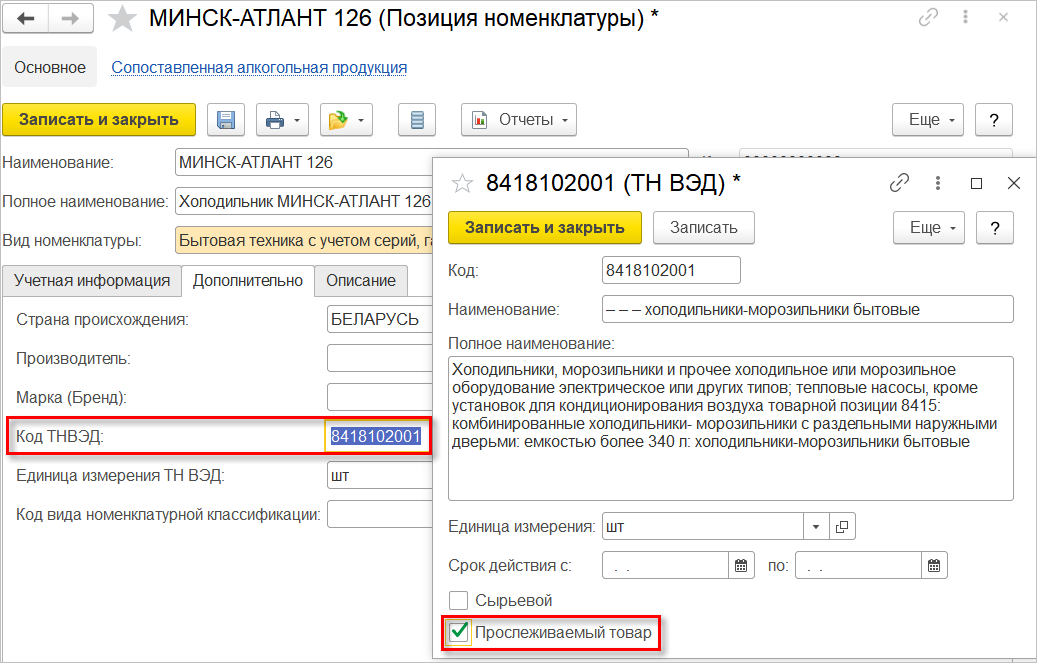
Task: Add ТН ВЭД dialog to favorites star
Action: point(462,183)
